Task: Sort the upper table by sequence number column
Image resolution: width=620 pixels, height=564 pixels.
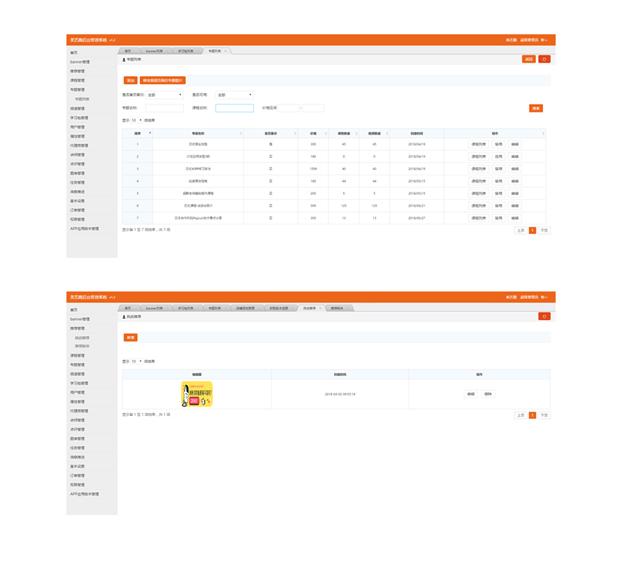Action: click(x=138, y=133)
